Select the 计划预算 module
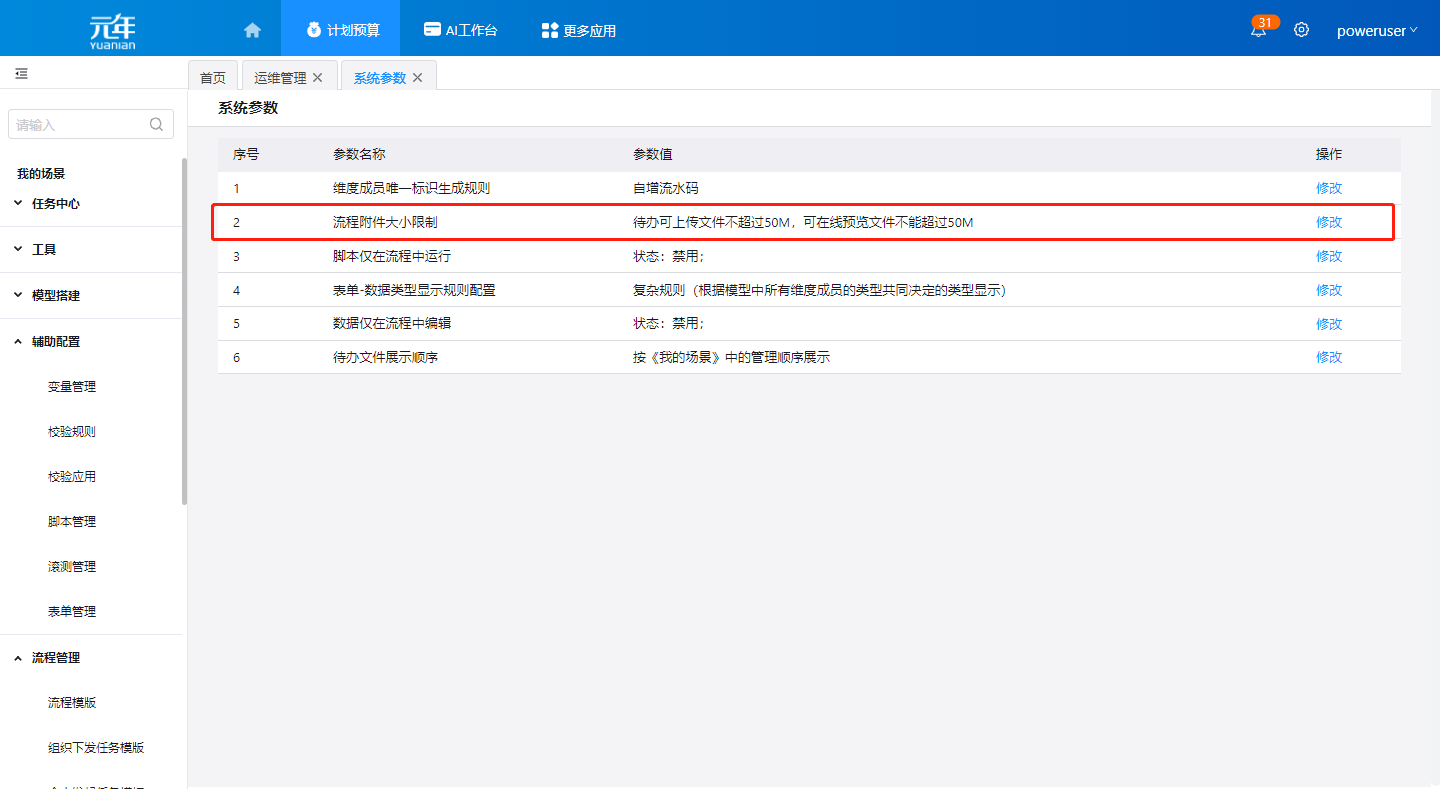 pyautogui.click(x=342, y=30)
